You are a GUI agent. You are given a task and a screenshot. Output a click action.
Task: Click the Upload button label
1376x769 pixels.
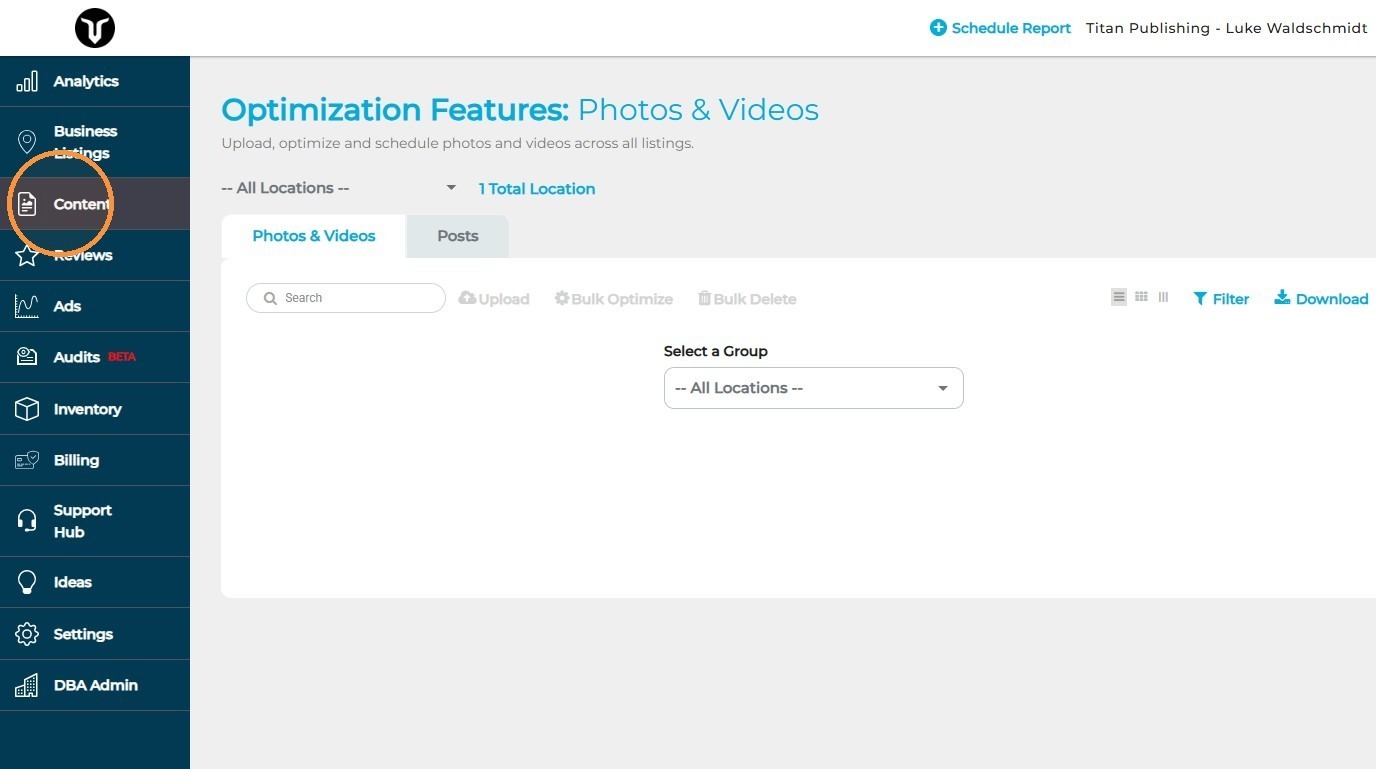click(x=504, y=299)
